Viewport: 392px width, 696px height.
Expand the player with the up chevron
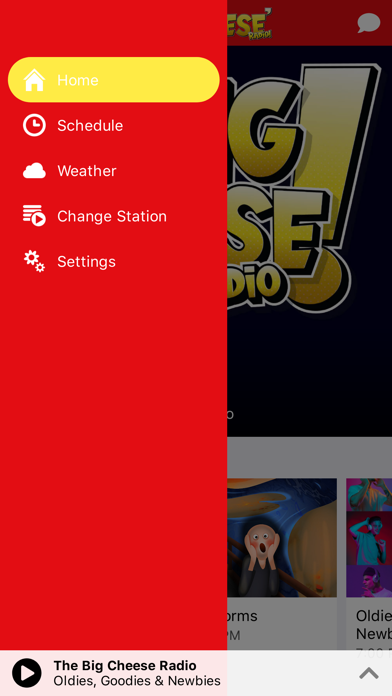[368, 673]
